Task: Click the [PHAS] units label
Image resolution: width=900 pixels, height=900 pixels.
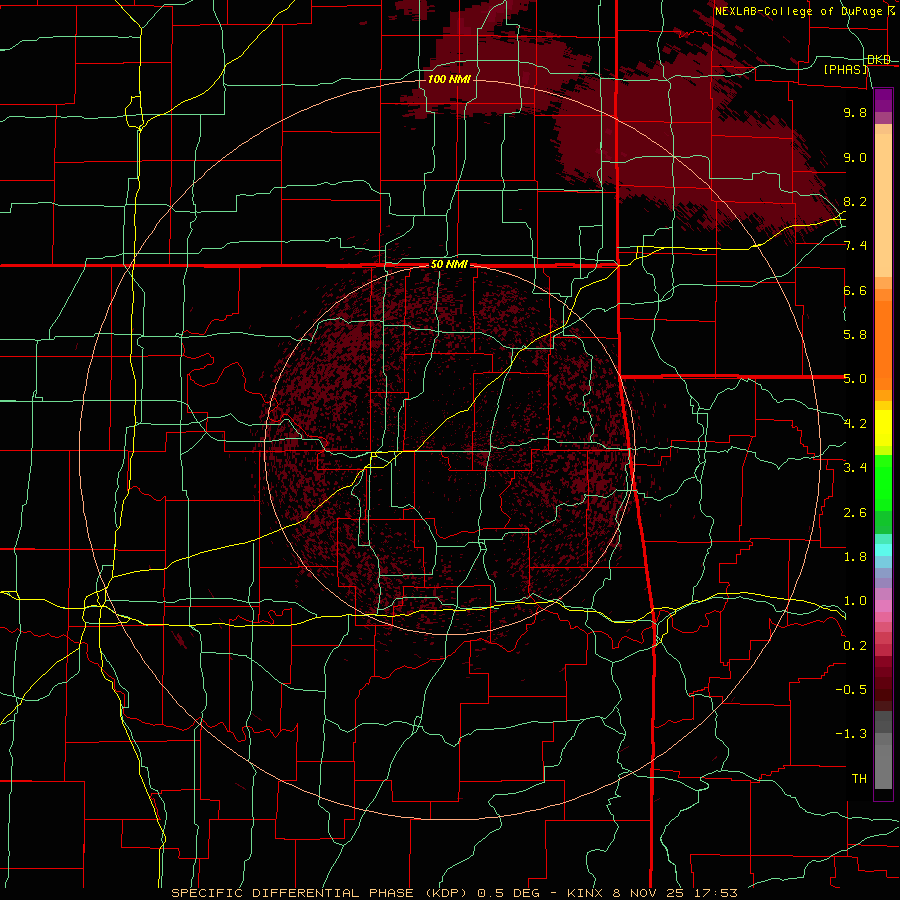Action: 846,69
